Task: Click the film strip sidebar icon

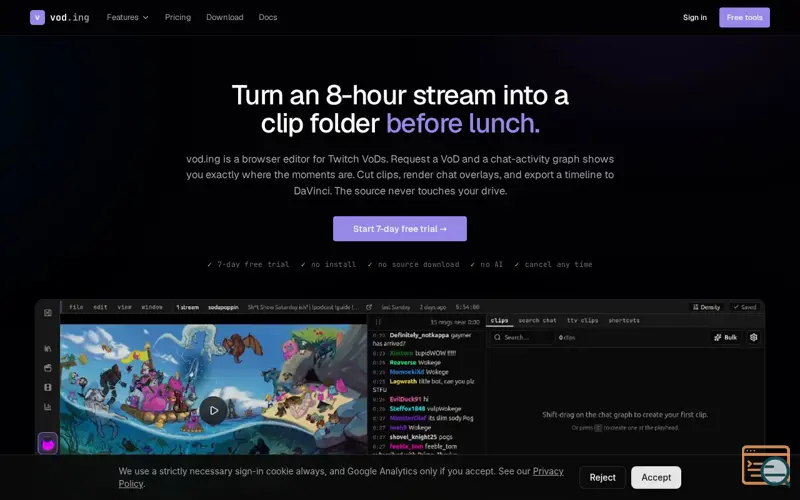Action: tap(48, 387)
